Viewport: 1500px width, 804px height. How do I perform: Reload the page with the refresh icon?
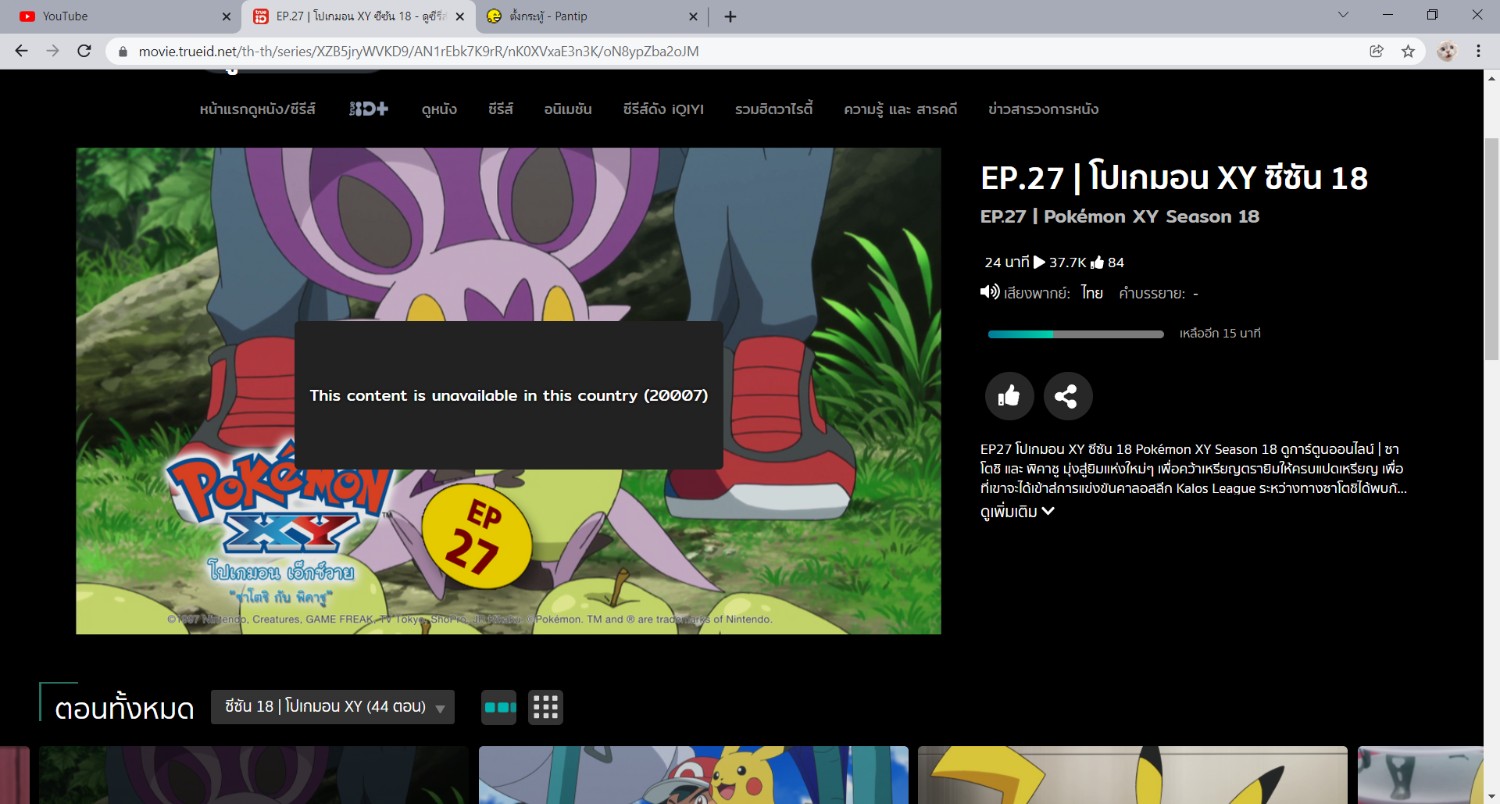pos(84,51)
